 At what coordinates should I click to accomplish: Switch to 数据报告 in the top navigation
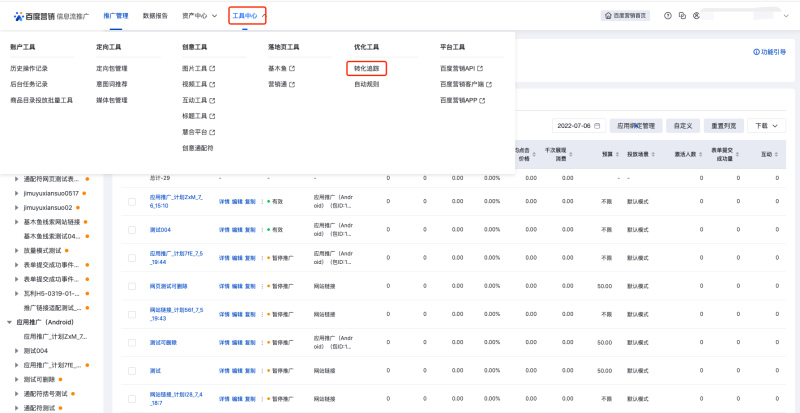(x=155, y=16)
